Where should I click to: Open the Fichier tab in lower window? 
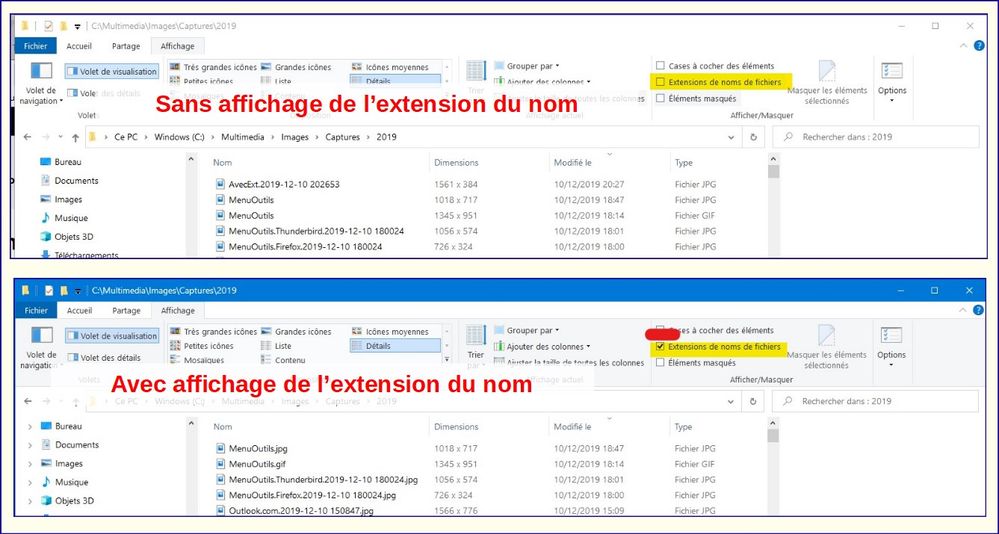pyautogui.click(x=36, y=310)
